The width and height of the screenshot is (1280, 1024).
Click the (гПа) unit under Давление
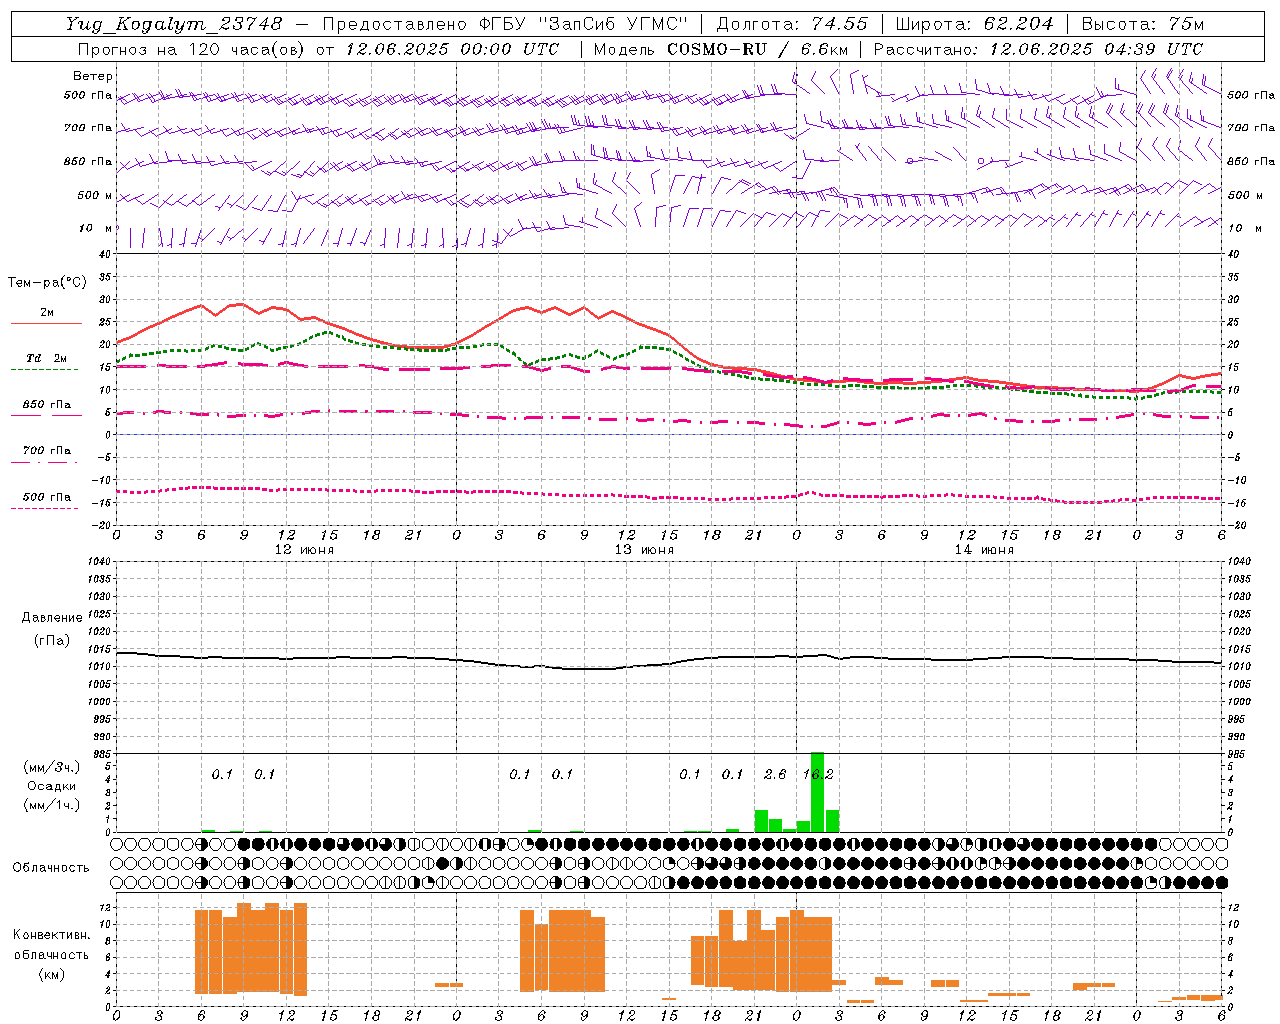pyautogui.click(x=52, y=641)
